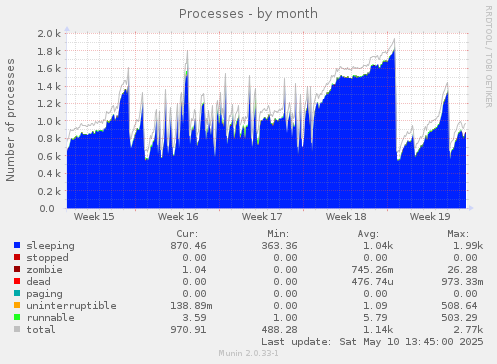Click the 'uninterruptible' legend label

click(71, 306)
